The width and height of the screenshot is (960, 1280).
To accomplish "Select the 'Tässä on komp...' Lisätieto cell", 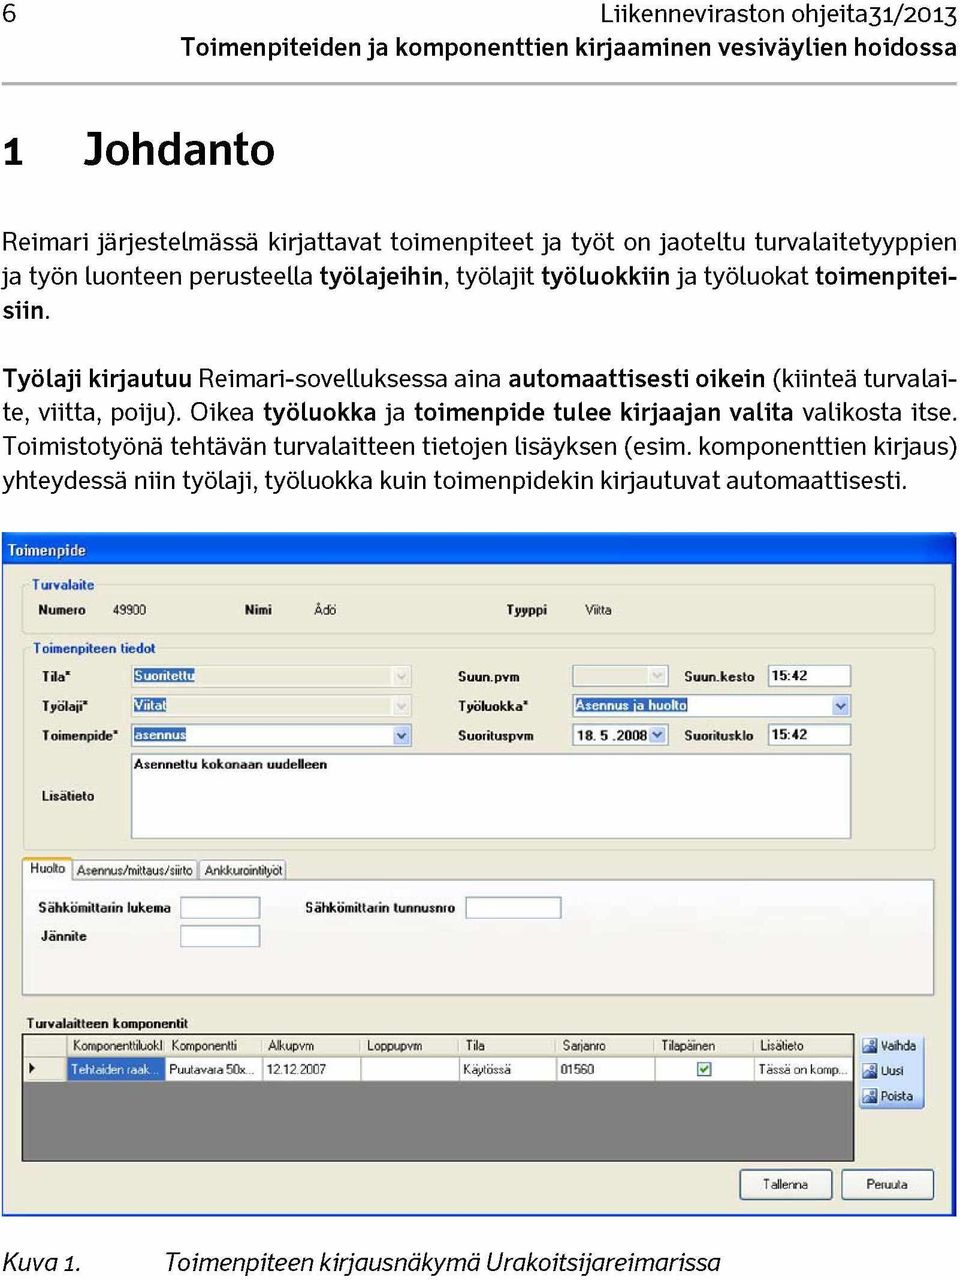I will click(803, 1069).
